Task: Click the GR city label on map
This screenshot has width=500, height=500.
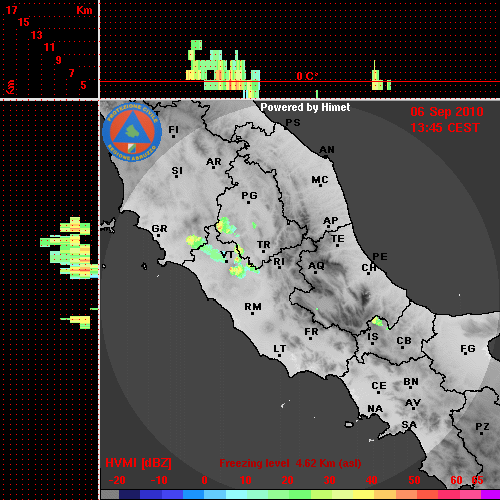Action: [x=159, y=229]
